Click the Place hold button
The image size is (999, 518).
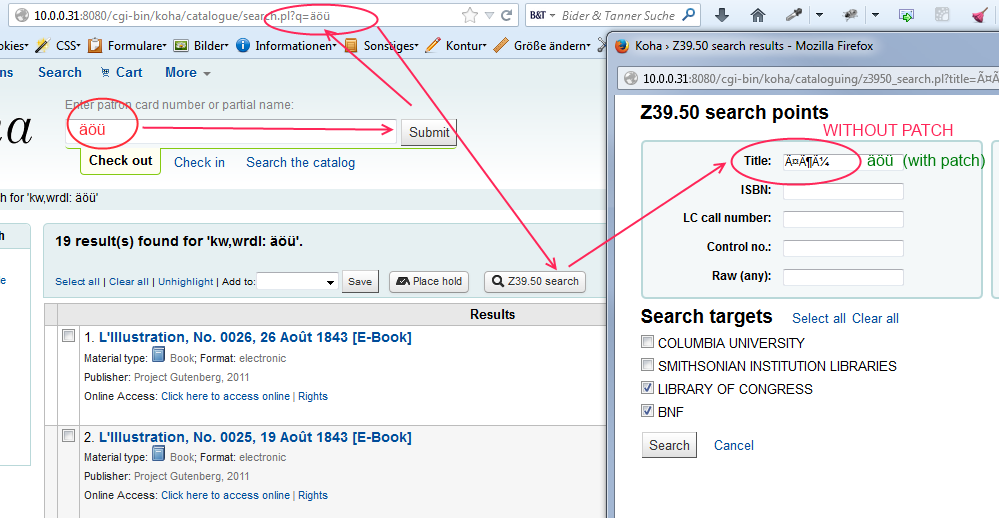coord(428,282)
